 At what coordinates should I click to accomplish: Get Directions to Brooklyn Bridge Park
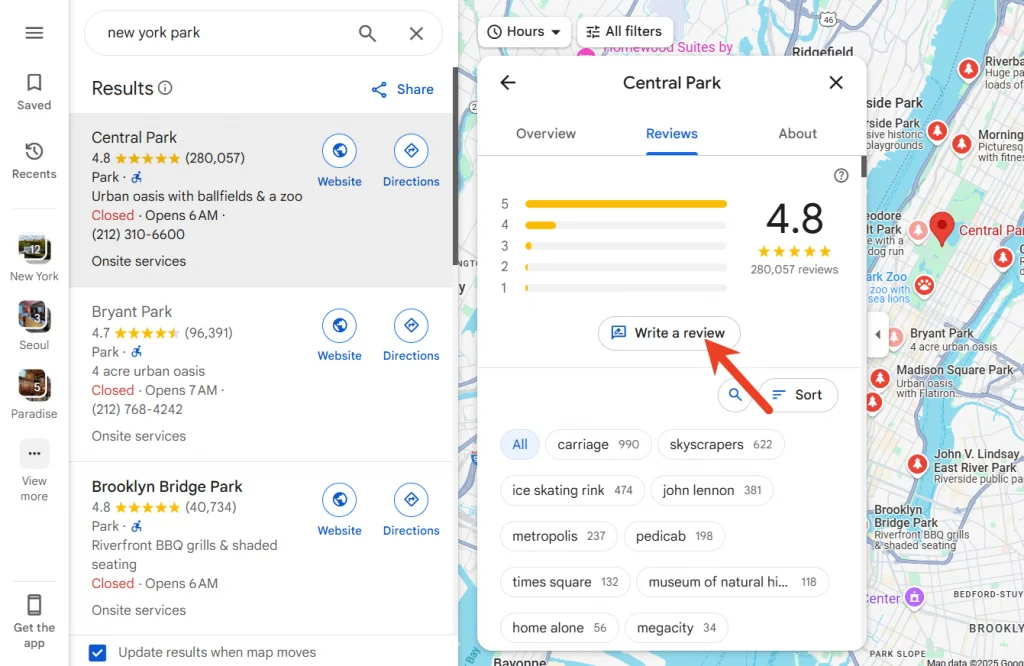click(411, 500)
